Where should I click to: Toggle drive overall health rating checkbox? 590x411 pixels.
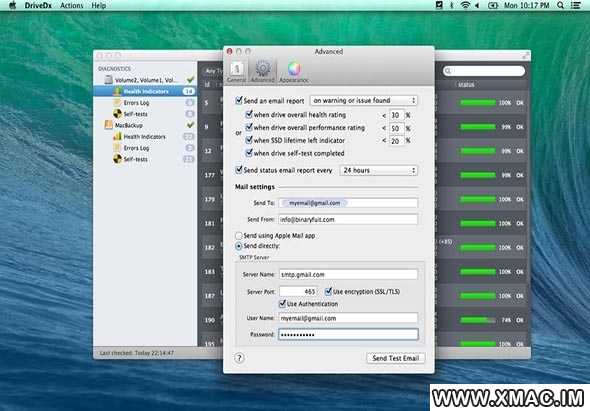249,114
